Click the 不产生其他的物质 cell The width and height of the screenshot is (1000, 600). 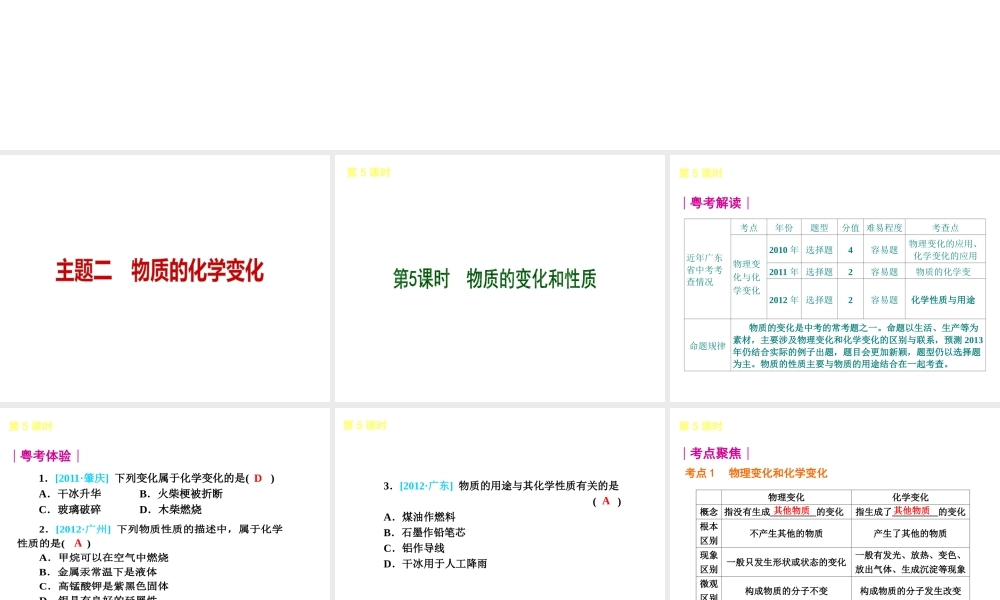[x=786, y=533]
